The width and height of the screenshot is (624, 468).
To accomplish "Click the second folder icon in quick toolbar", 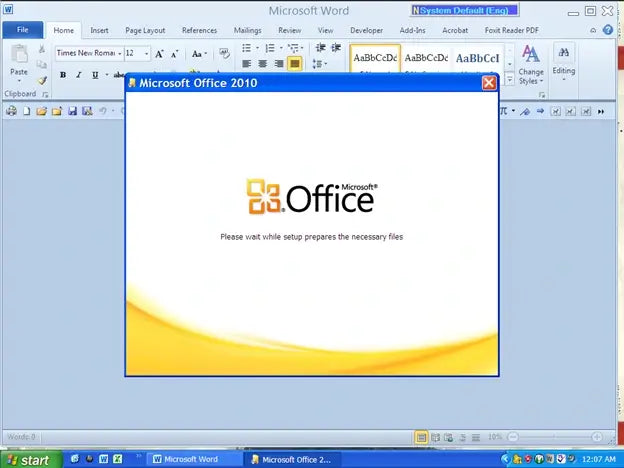I will (x=57, y=111).
